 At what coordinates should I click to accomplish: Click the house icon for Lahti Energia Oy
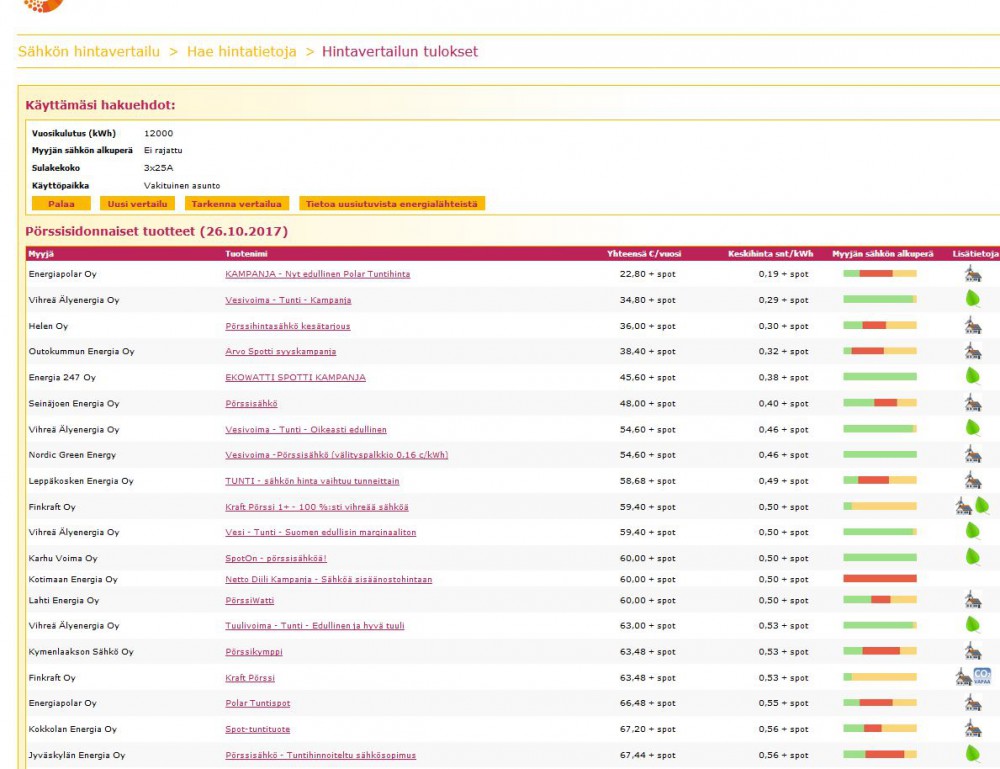[x=972, y=600]
